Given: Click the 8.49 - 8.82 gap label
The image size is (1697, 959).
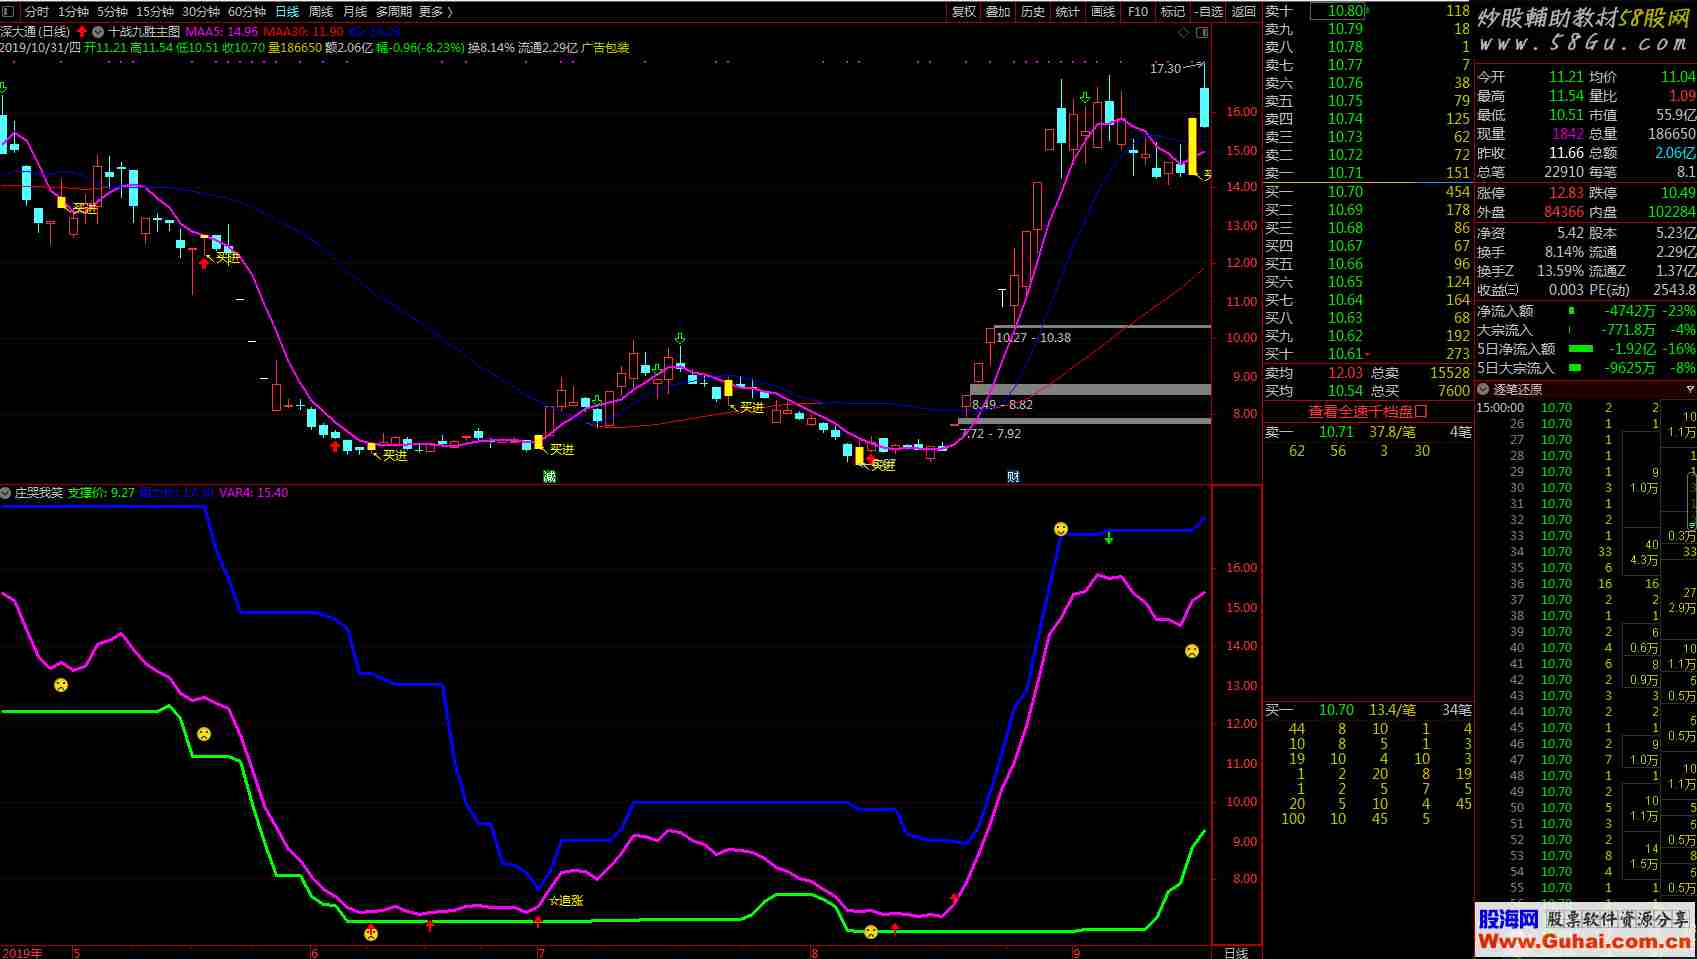Looking at the screenshot, I should [1002, 405].
